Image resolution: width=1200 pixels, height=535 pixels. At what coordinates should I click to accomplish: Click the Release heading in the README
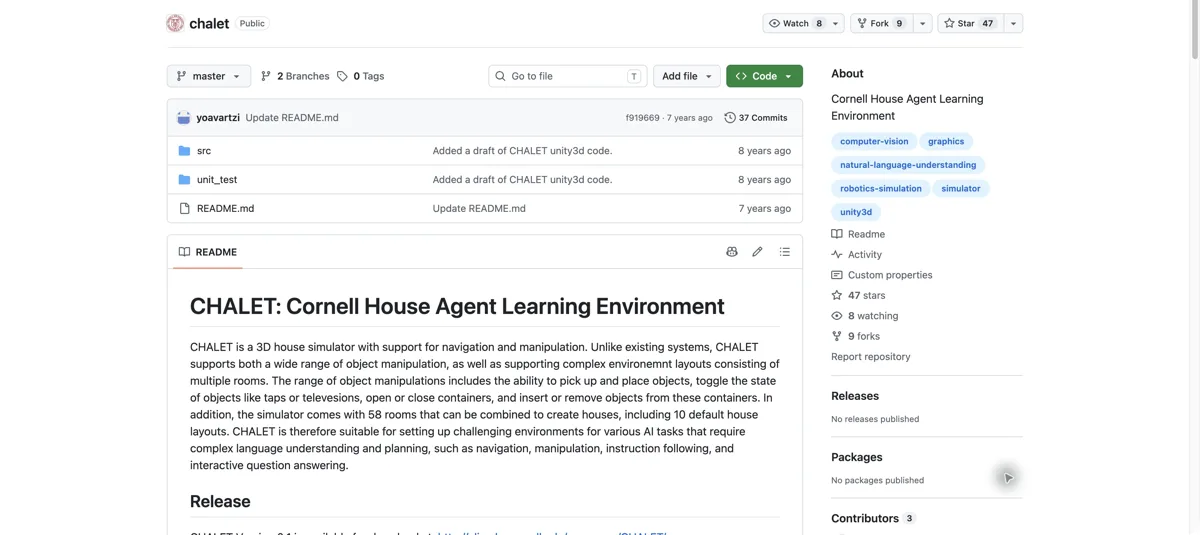220,501
